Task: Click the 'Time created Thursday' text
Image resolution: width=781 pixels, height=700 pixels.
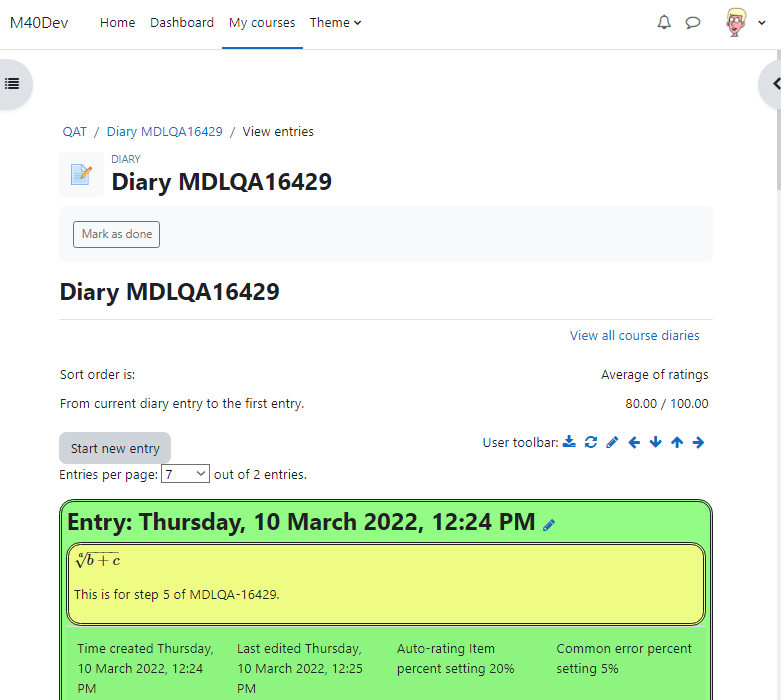Action: pyautogui.click(x=145, y=668)
